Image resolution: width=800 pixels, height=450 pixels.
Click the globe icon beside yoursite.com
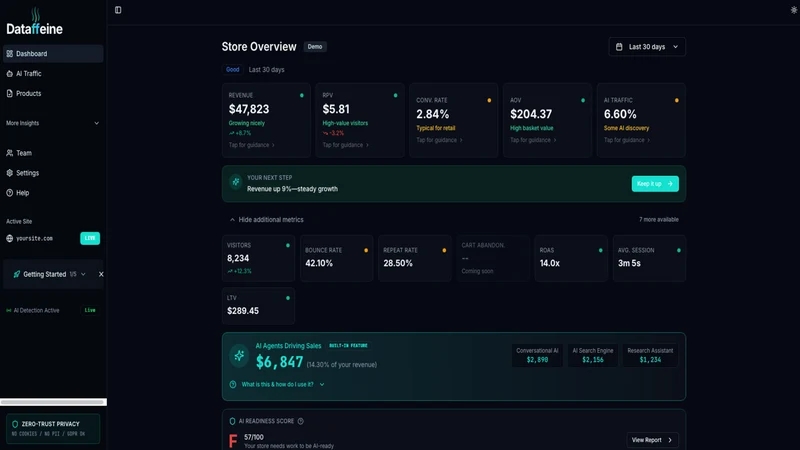point(10,238)
